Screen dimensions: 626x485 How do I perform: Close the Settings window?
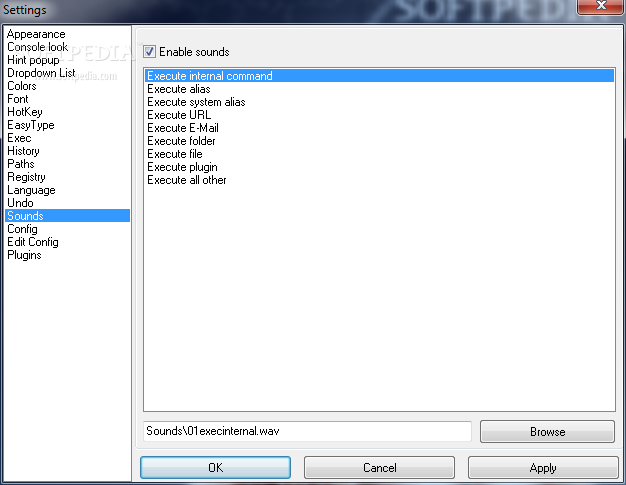tap(601, 6)
